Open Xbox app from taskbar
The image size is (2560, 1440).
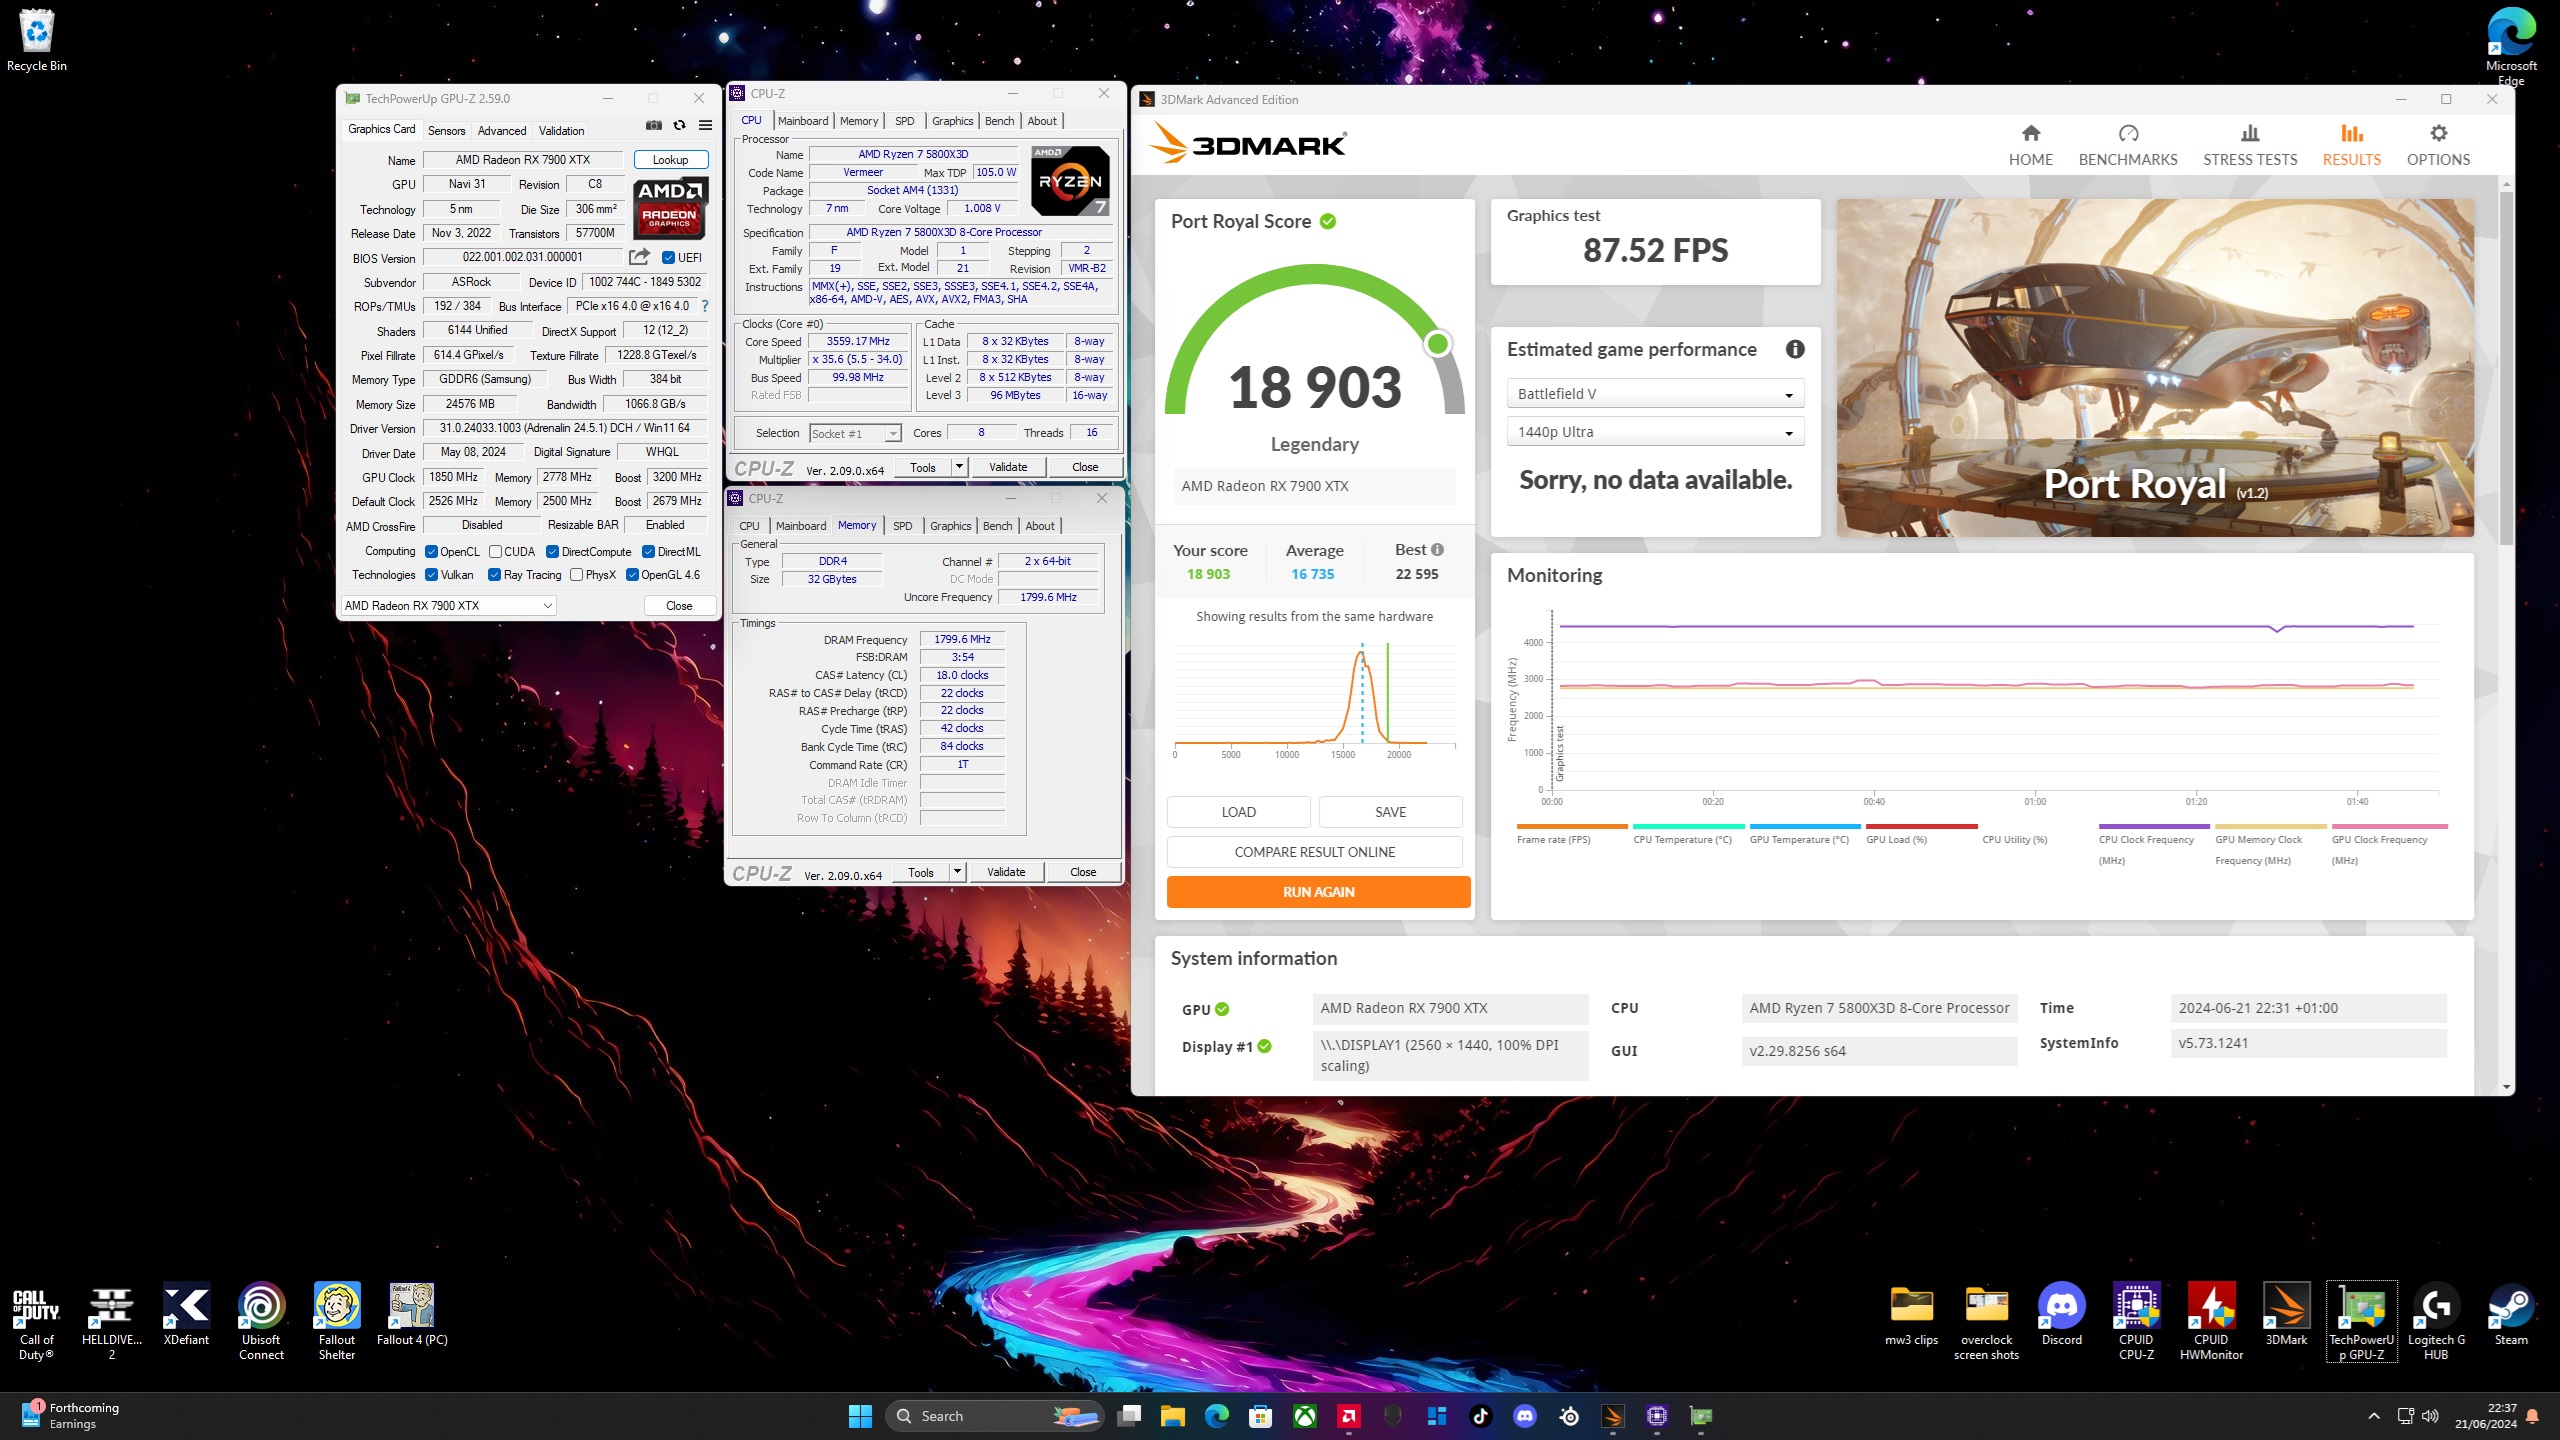(1305, 1416)
